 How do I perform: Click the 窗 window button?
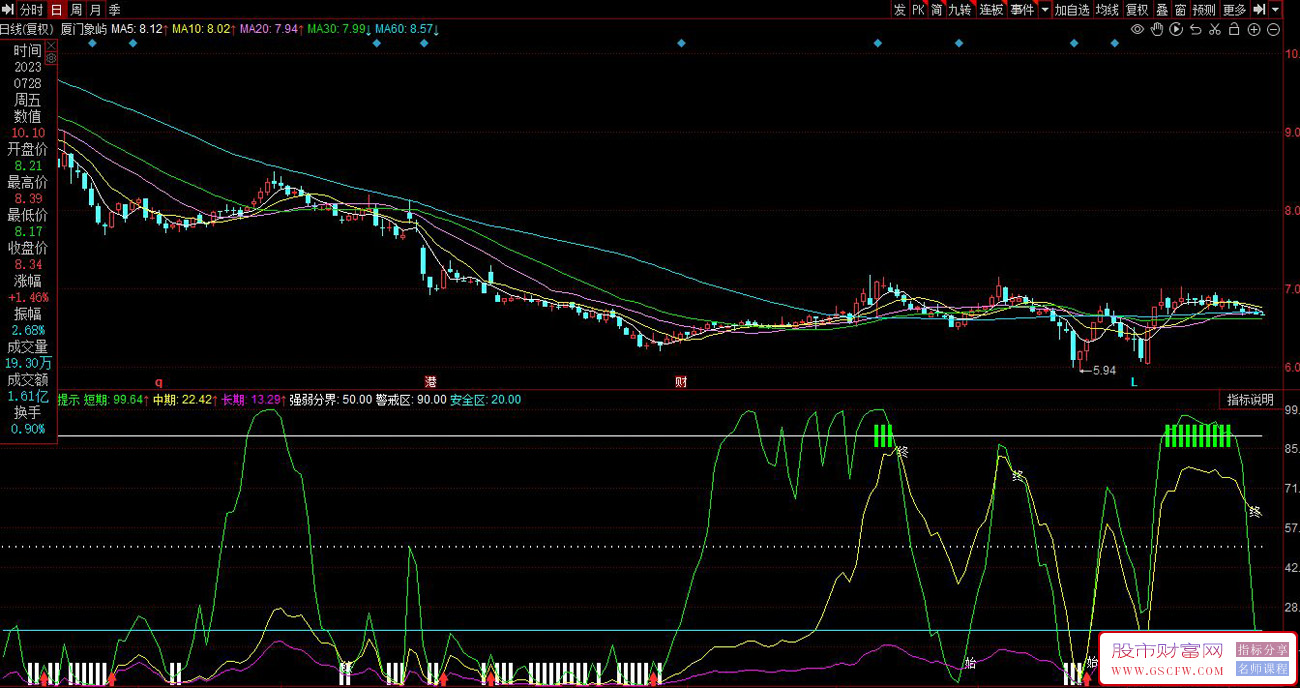click(1181, 10)
